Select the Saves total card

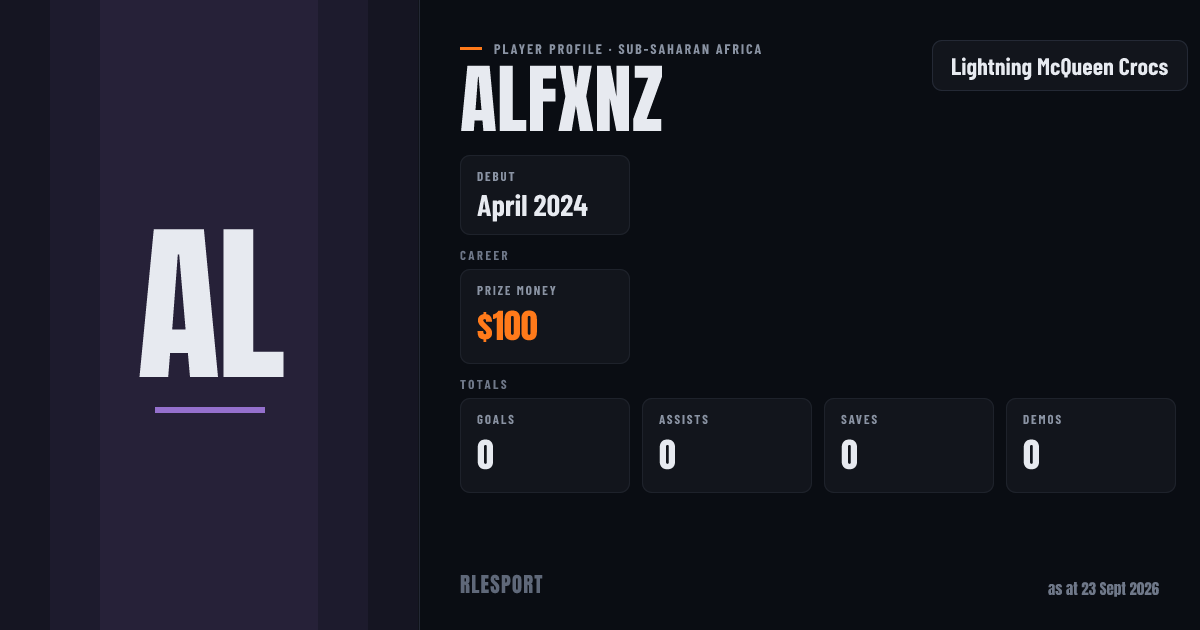[x=909, y=445]
